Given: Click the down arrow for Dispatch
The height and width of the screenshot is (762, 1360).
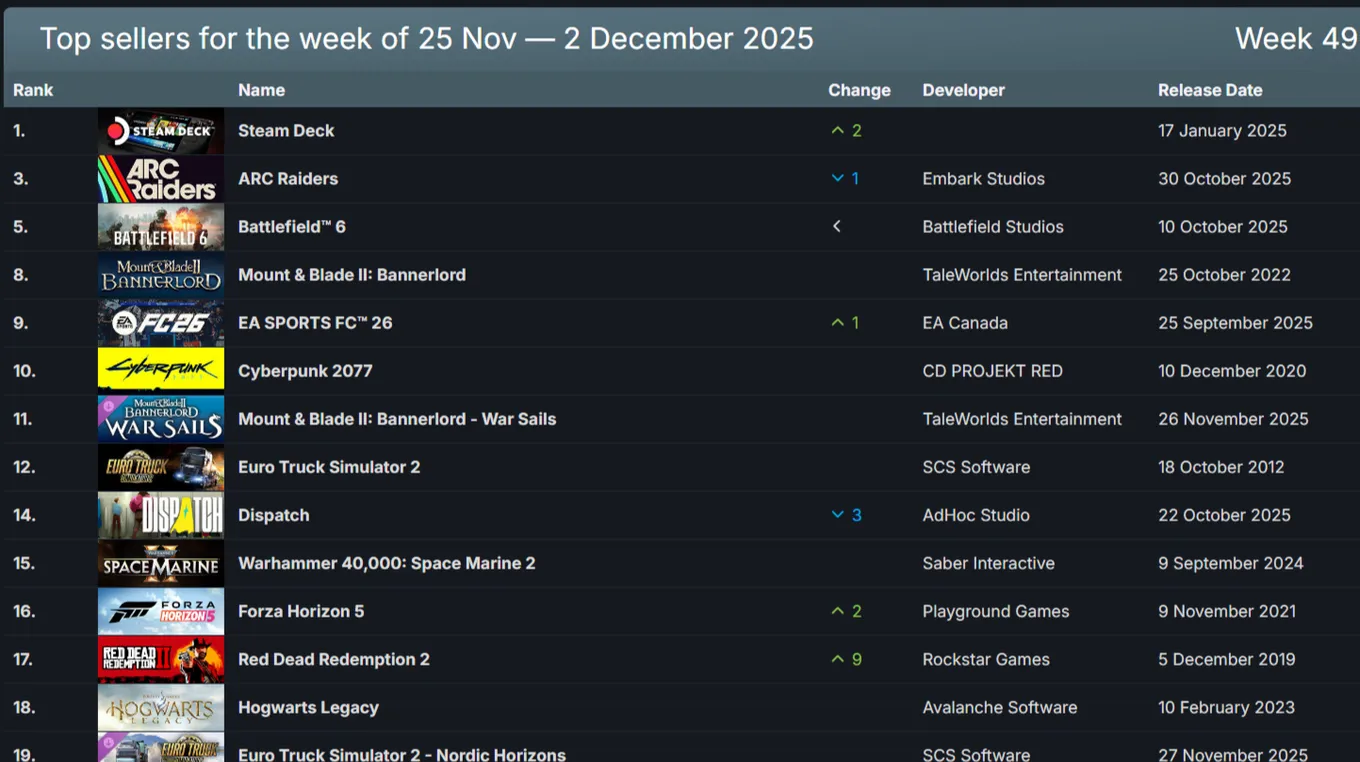Looking at the screenshot, I should [837, 515].
